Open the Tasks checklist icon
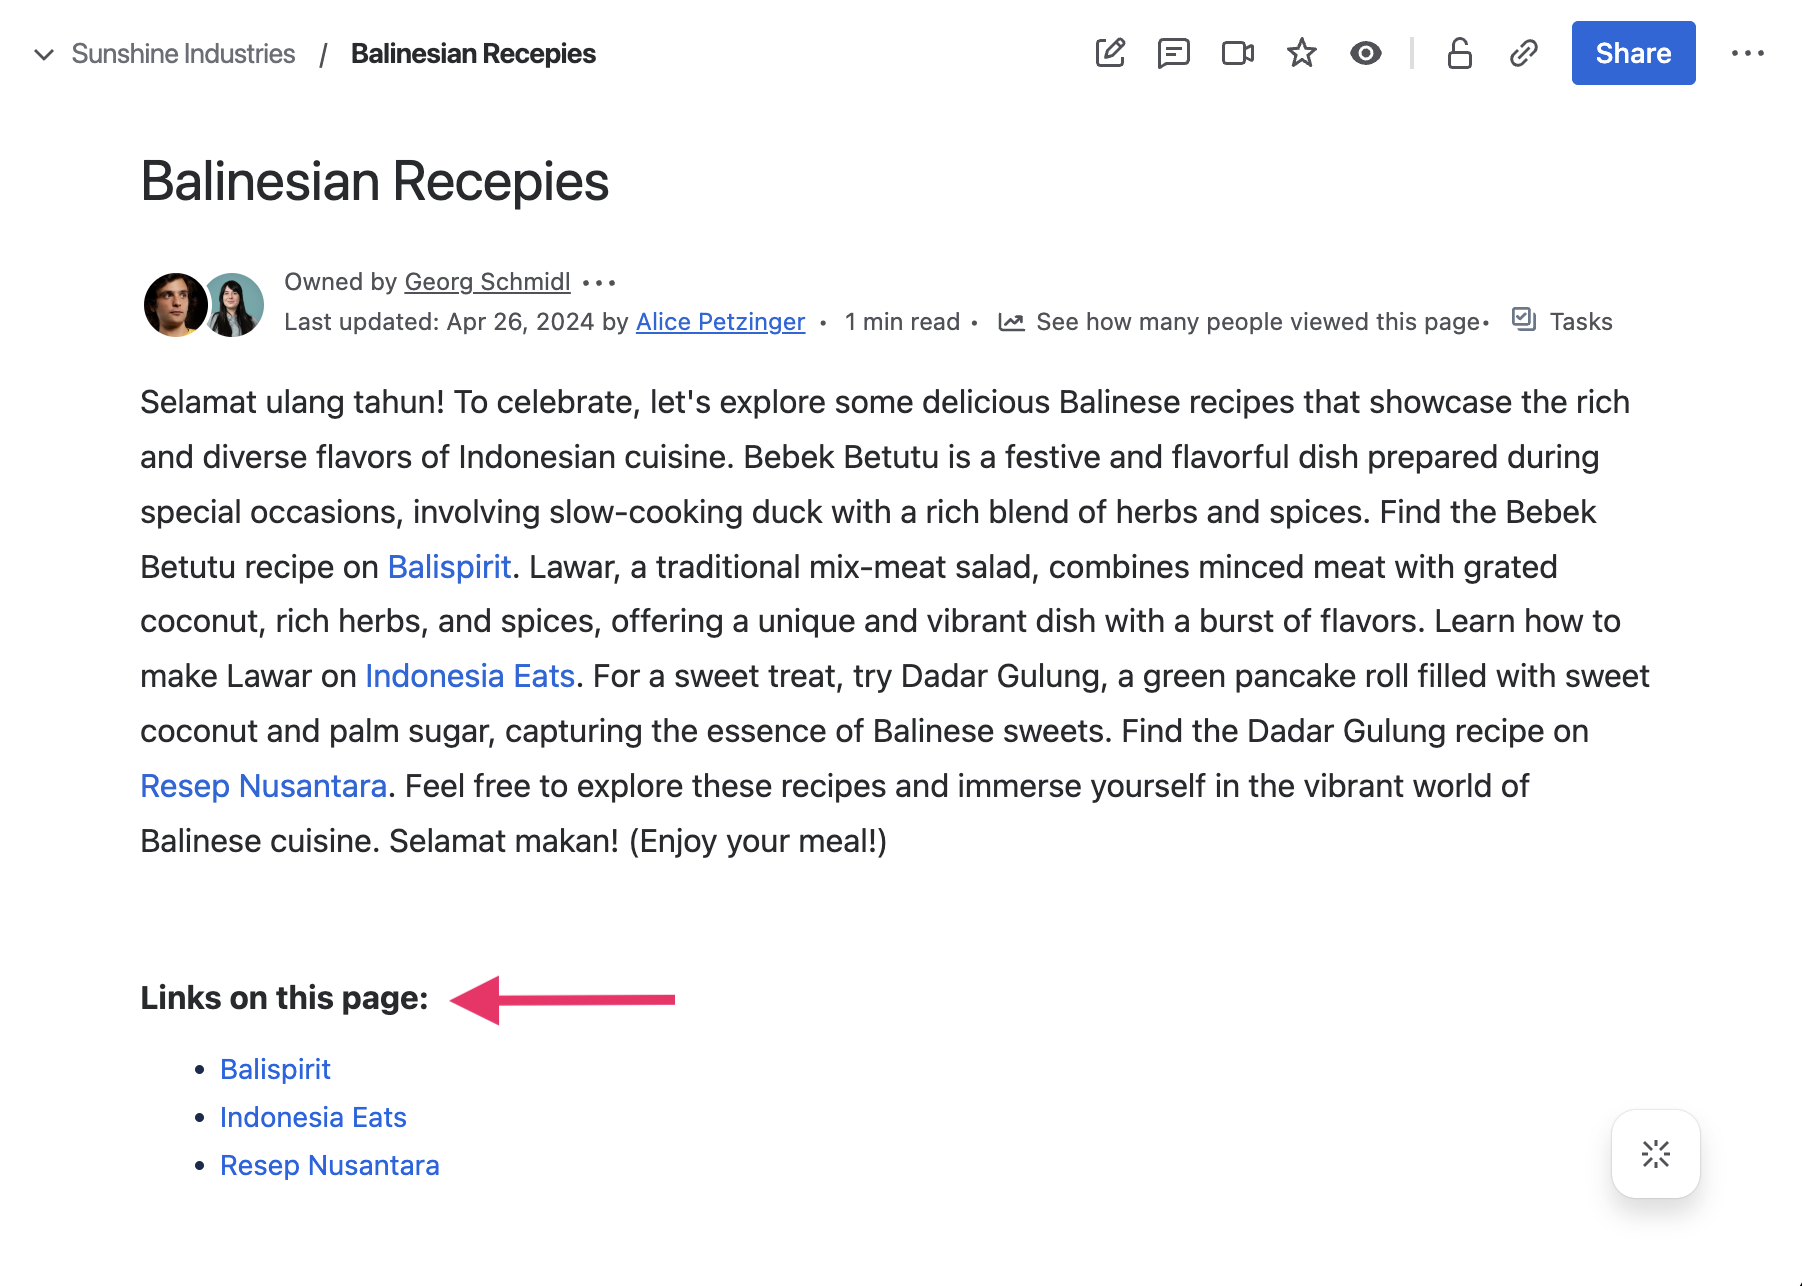The height and width of the screenshot is (1286, 1802). (x=1524, y=320)
